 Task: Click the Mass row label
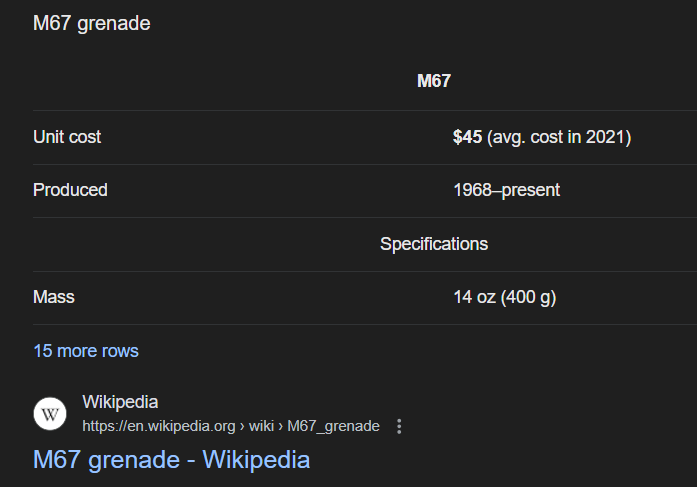click(x=54, y=297)
